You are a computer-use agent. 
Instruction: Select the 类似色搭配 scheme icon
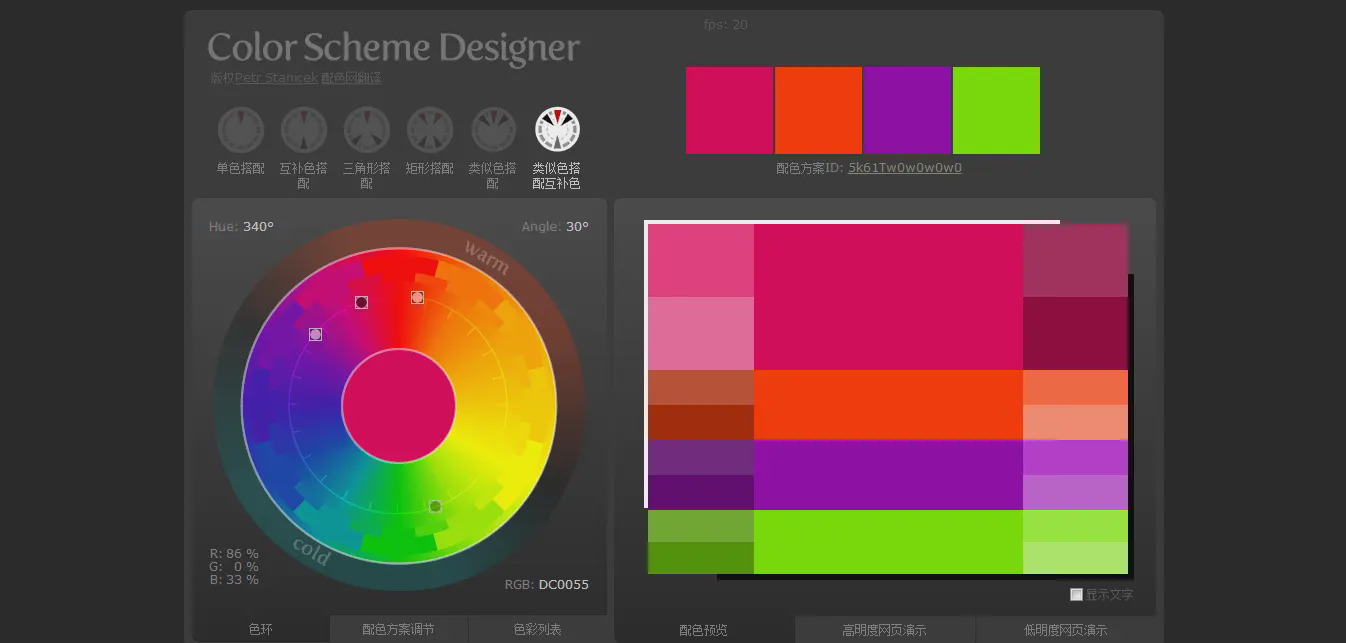coord(493,130)
